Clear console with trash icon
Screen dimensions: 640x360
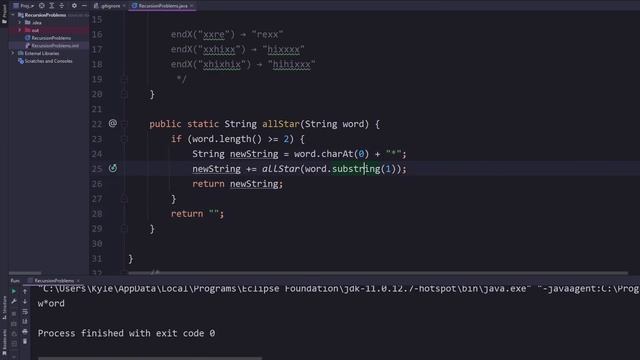(x=25, y=341)
